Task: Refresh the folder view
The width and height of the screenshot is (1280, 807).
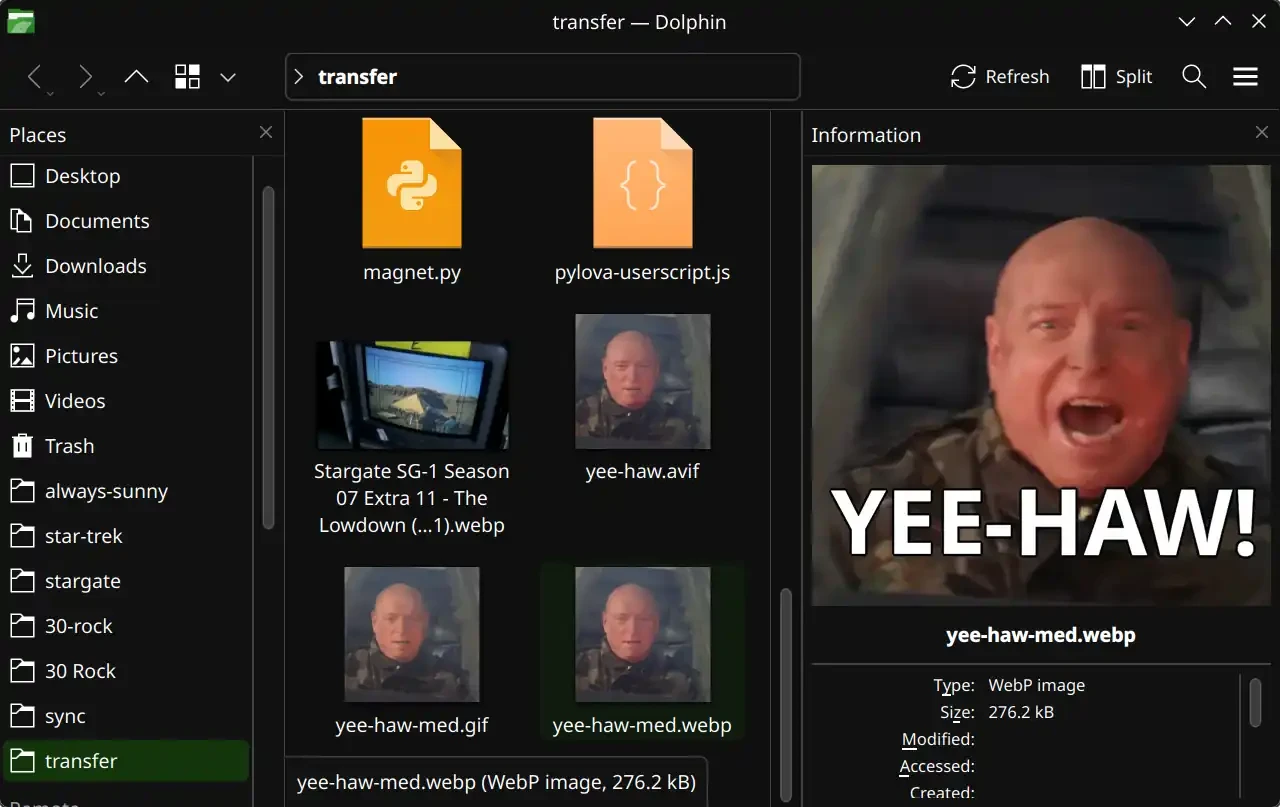Action: pyautogui.click(x=1000, y=77)
